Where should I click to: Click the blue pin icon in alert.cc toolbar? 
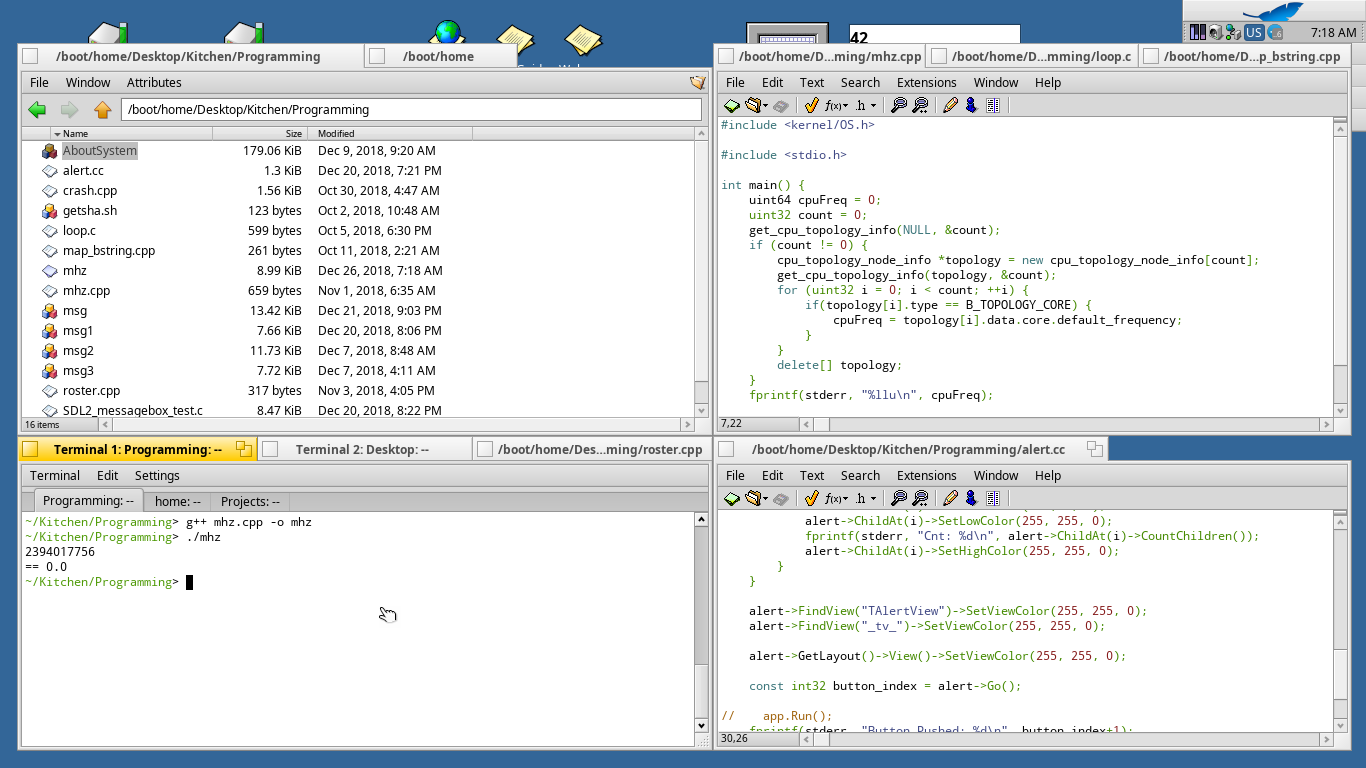[971, 498]
